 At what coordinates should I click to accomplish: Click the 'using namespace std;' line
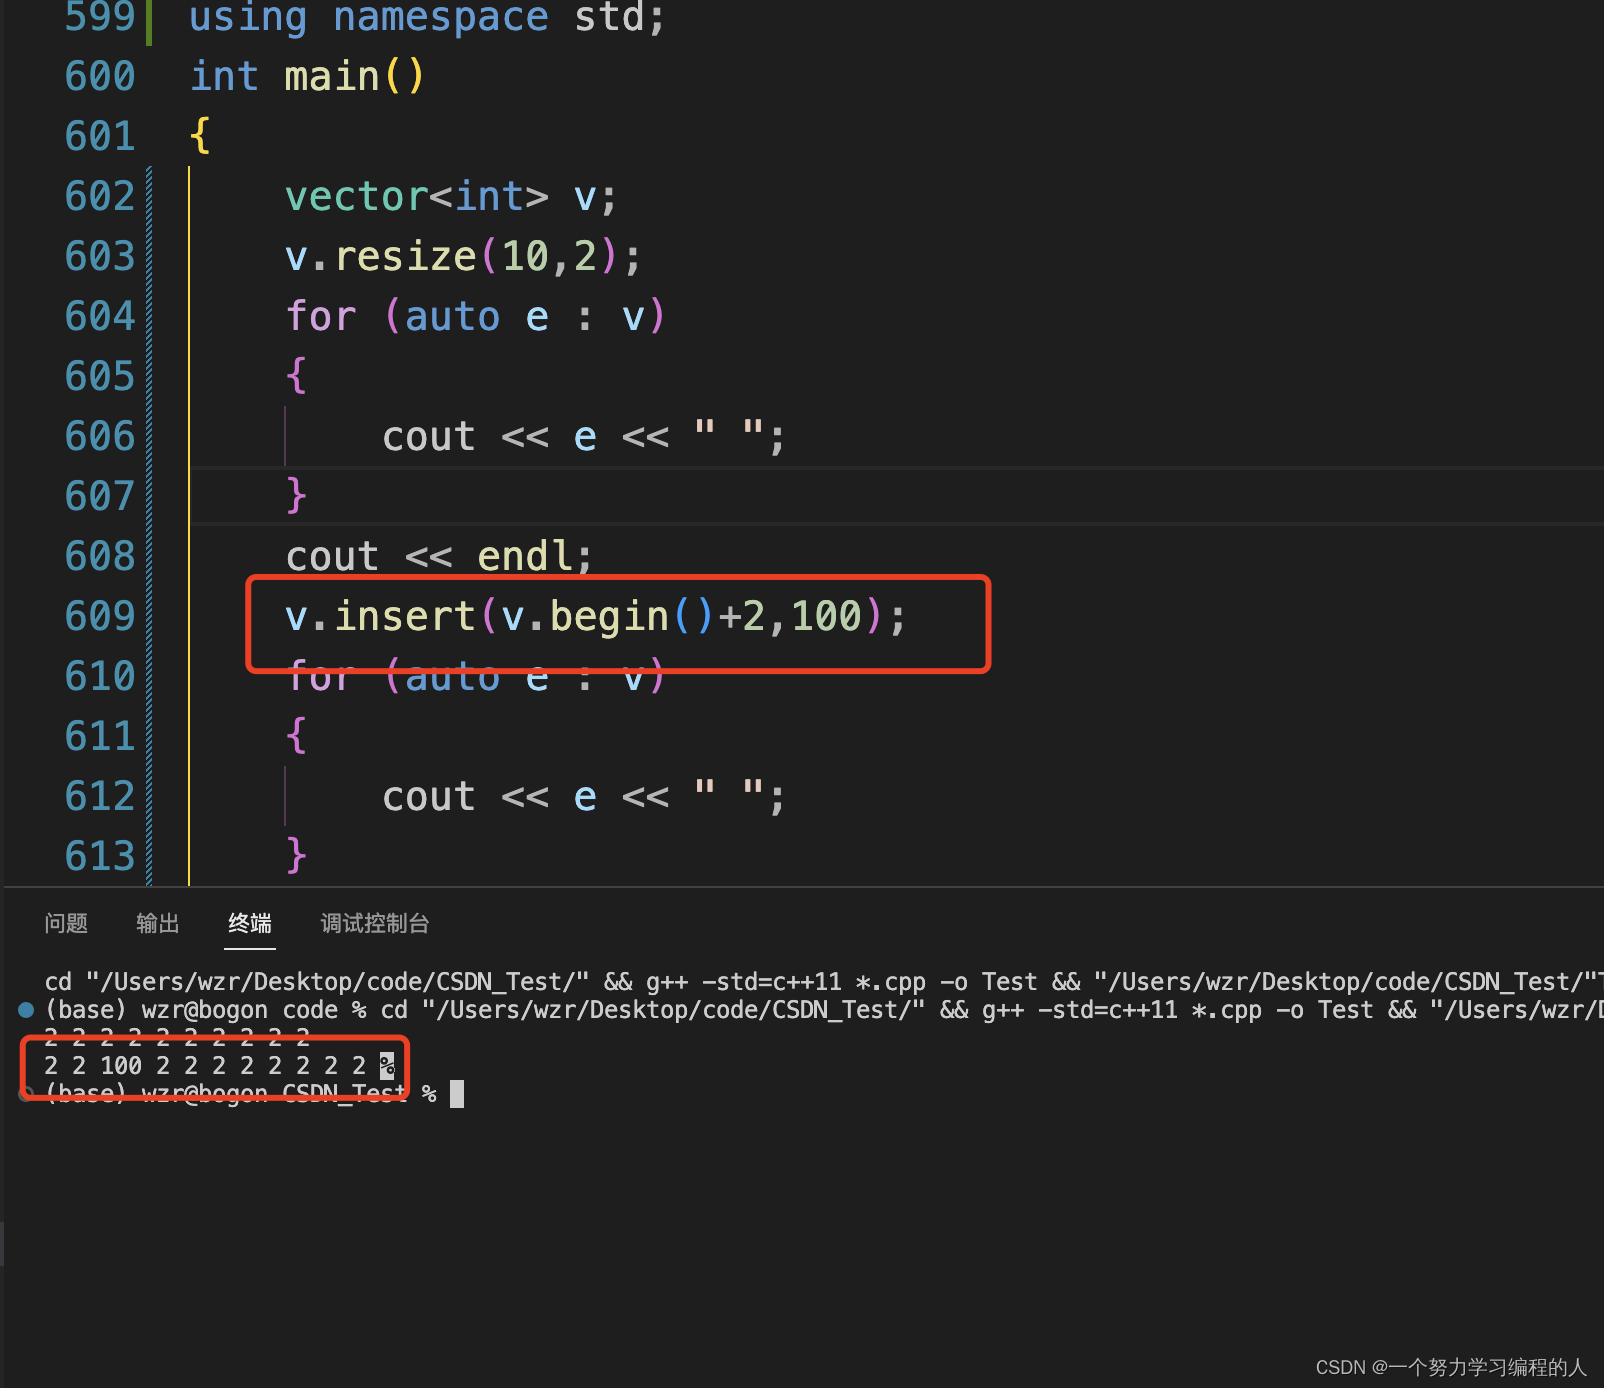point(427,17)
